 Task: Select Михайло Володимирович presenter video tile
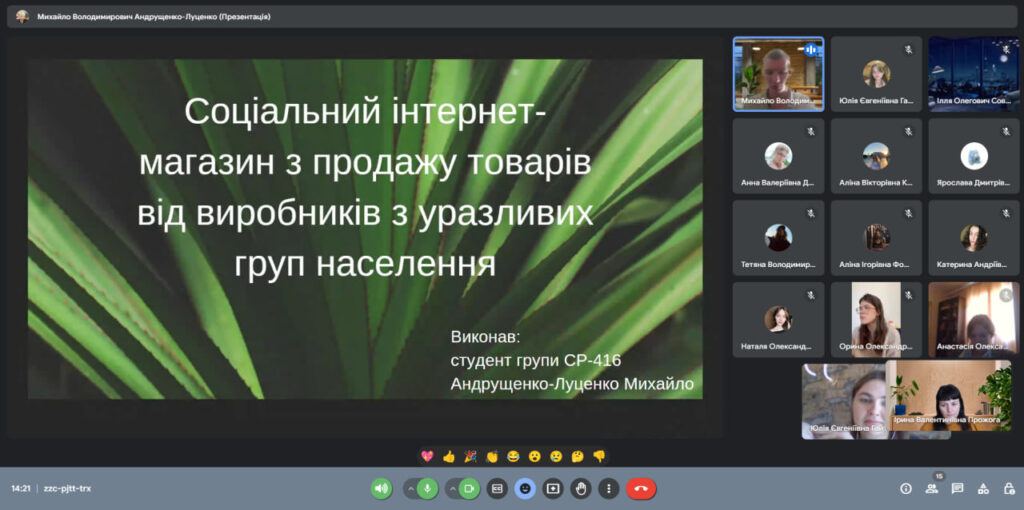(x=778, y=73)
